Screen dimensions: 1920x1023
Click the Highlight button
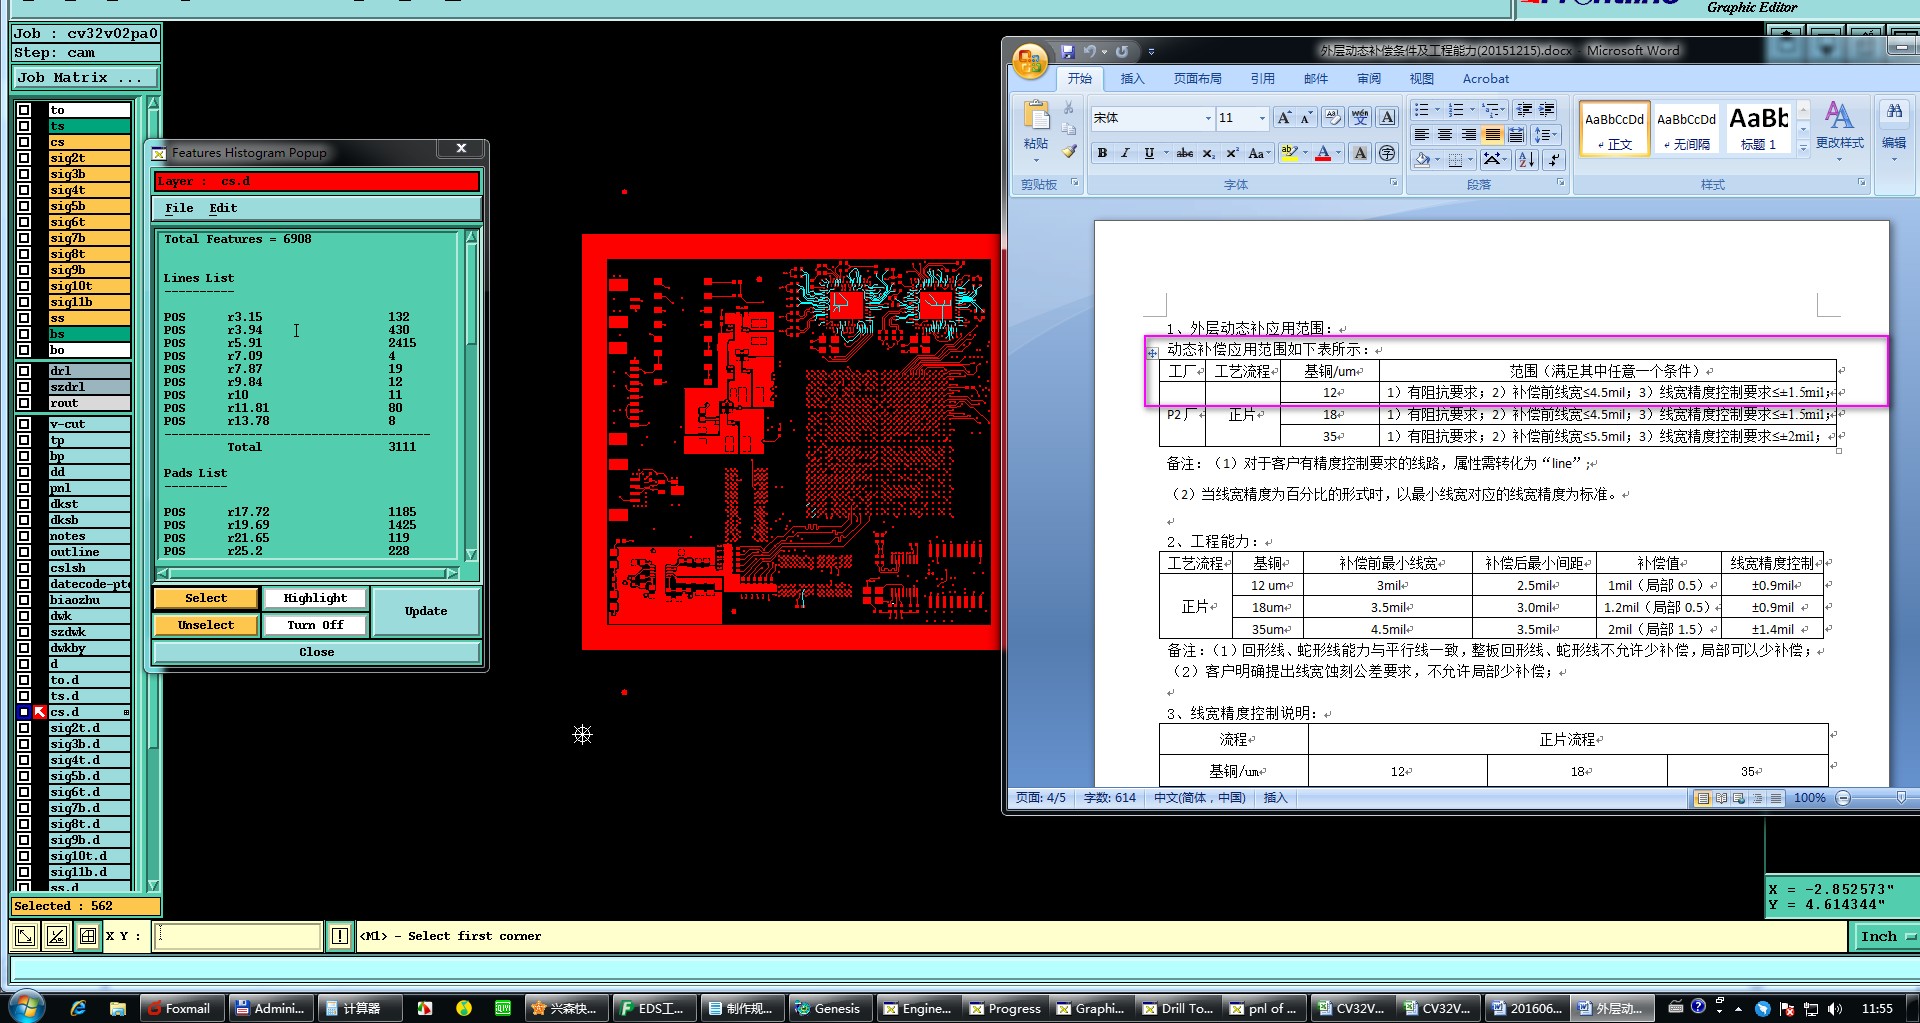315,598
